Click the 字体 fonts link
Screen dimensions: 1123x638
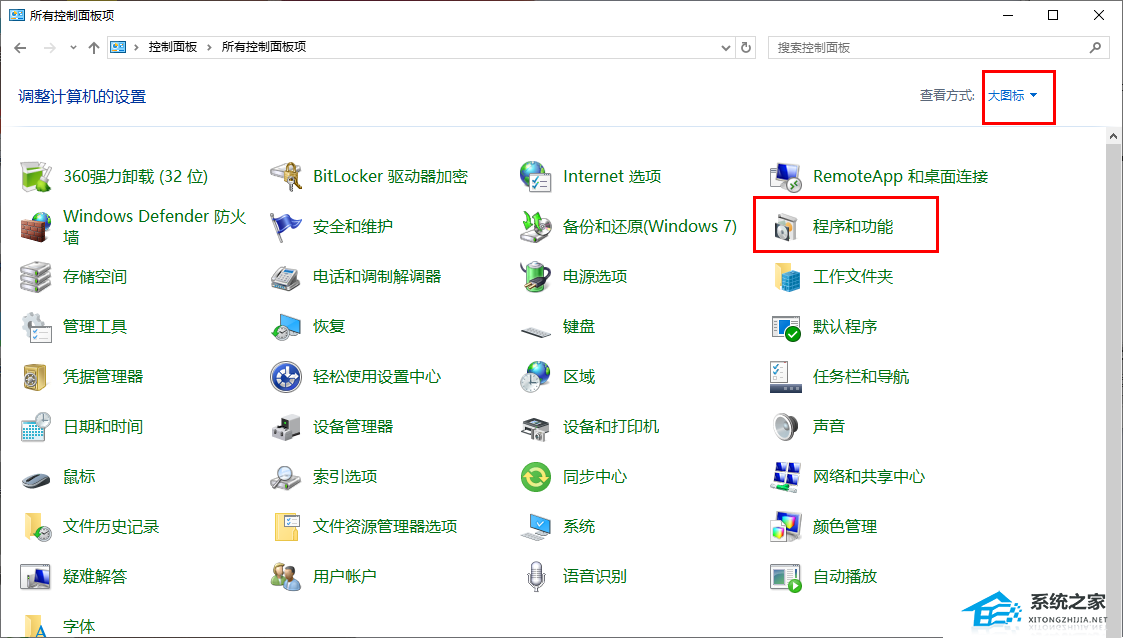tap(79, 627)
